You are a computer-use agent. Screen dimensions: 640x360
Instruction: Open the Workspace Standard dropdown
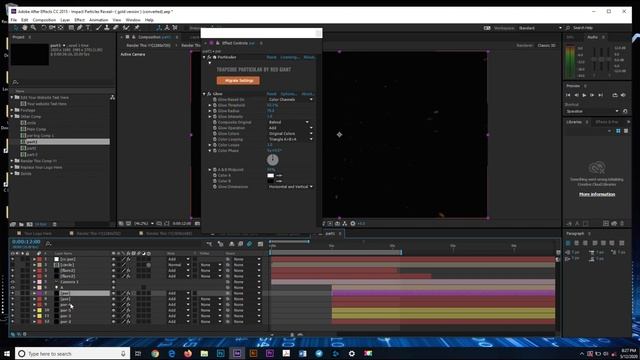click(x=540, y=28)
